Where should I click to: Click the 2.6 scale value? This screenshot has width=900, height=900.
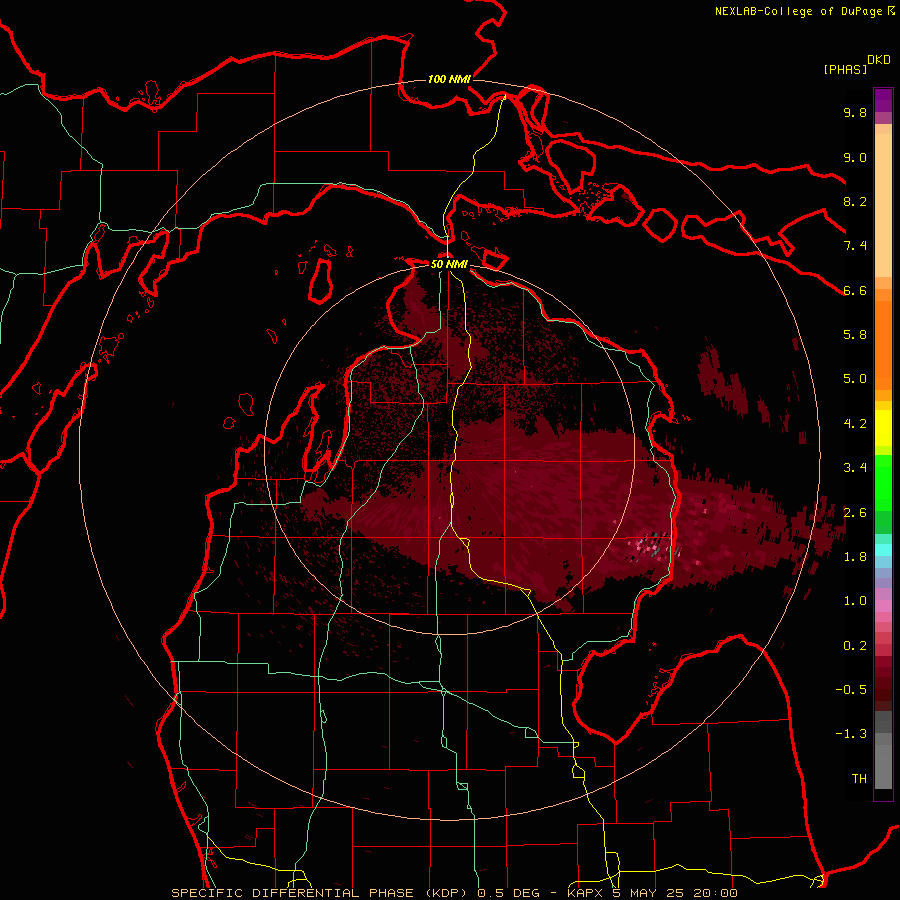coord(855,513)
